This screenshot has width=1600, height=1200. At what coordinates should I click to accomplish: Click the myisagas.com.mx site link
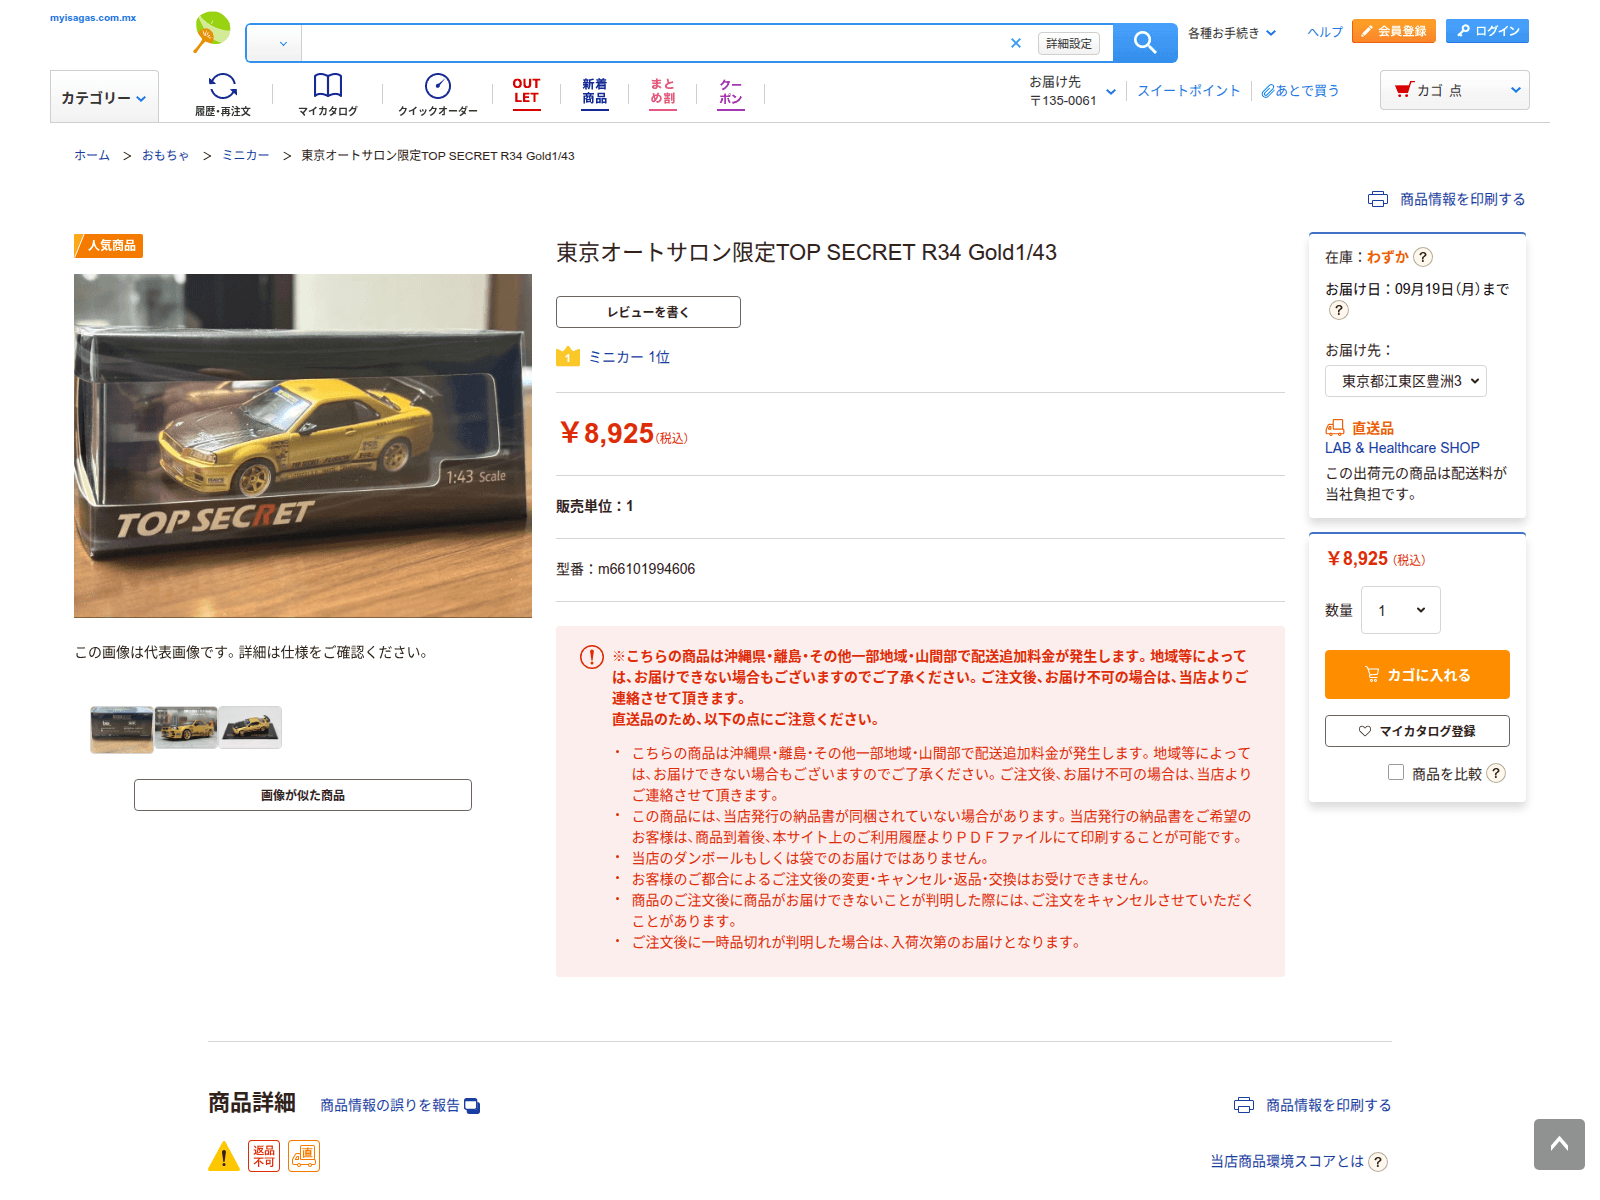click(x=93, y=18)
